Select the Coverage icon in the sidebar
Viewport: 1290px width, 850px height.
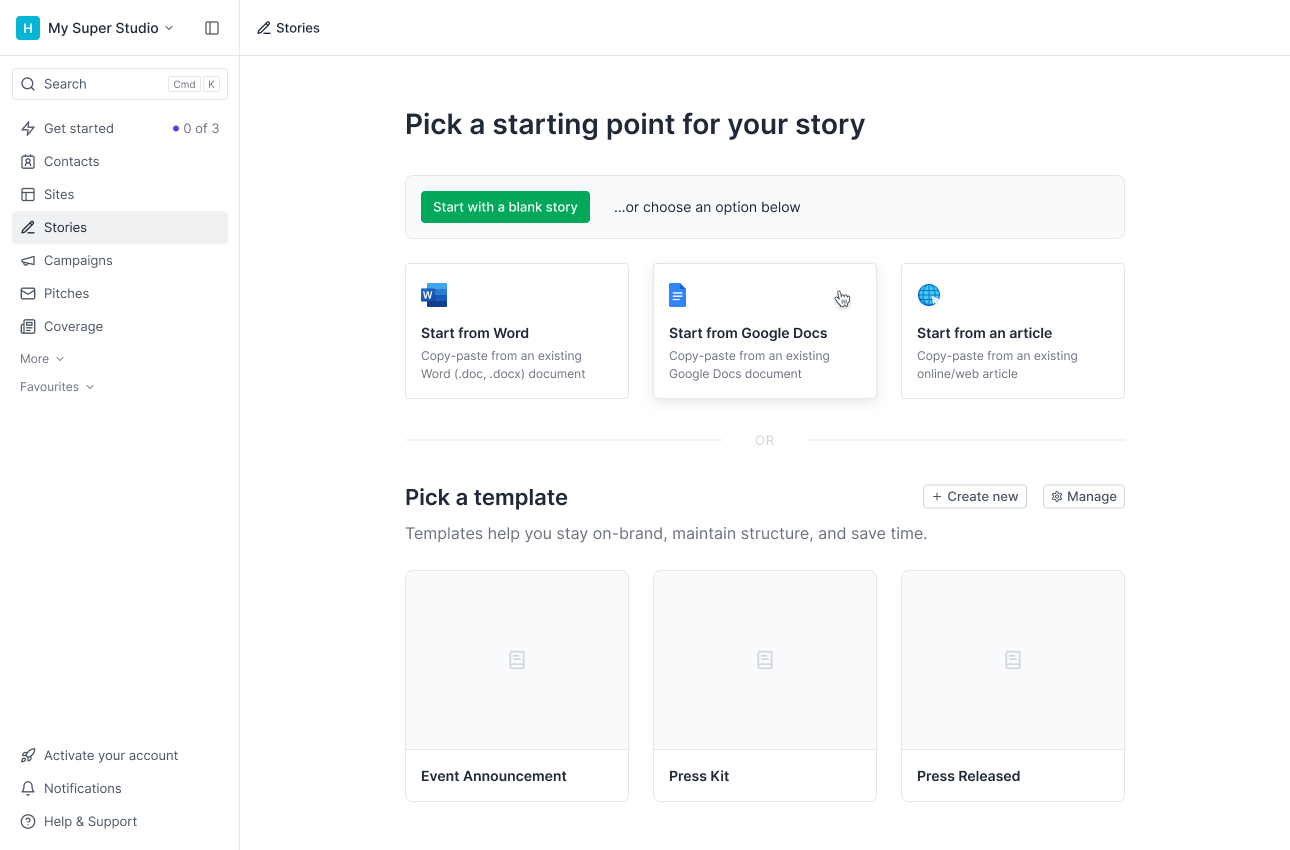point(28,326)
